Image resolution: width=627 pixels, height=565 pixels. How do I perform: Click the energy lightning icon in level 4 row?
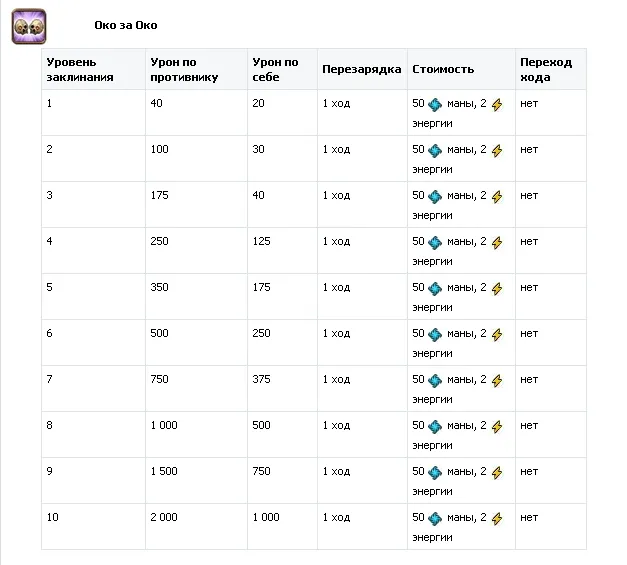pos(497,242)
